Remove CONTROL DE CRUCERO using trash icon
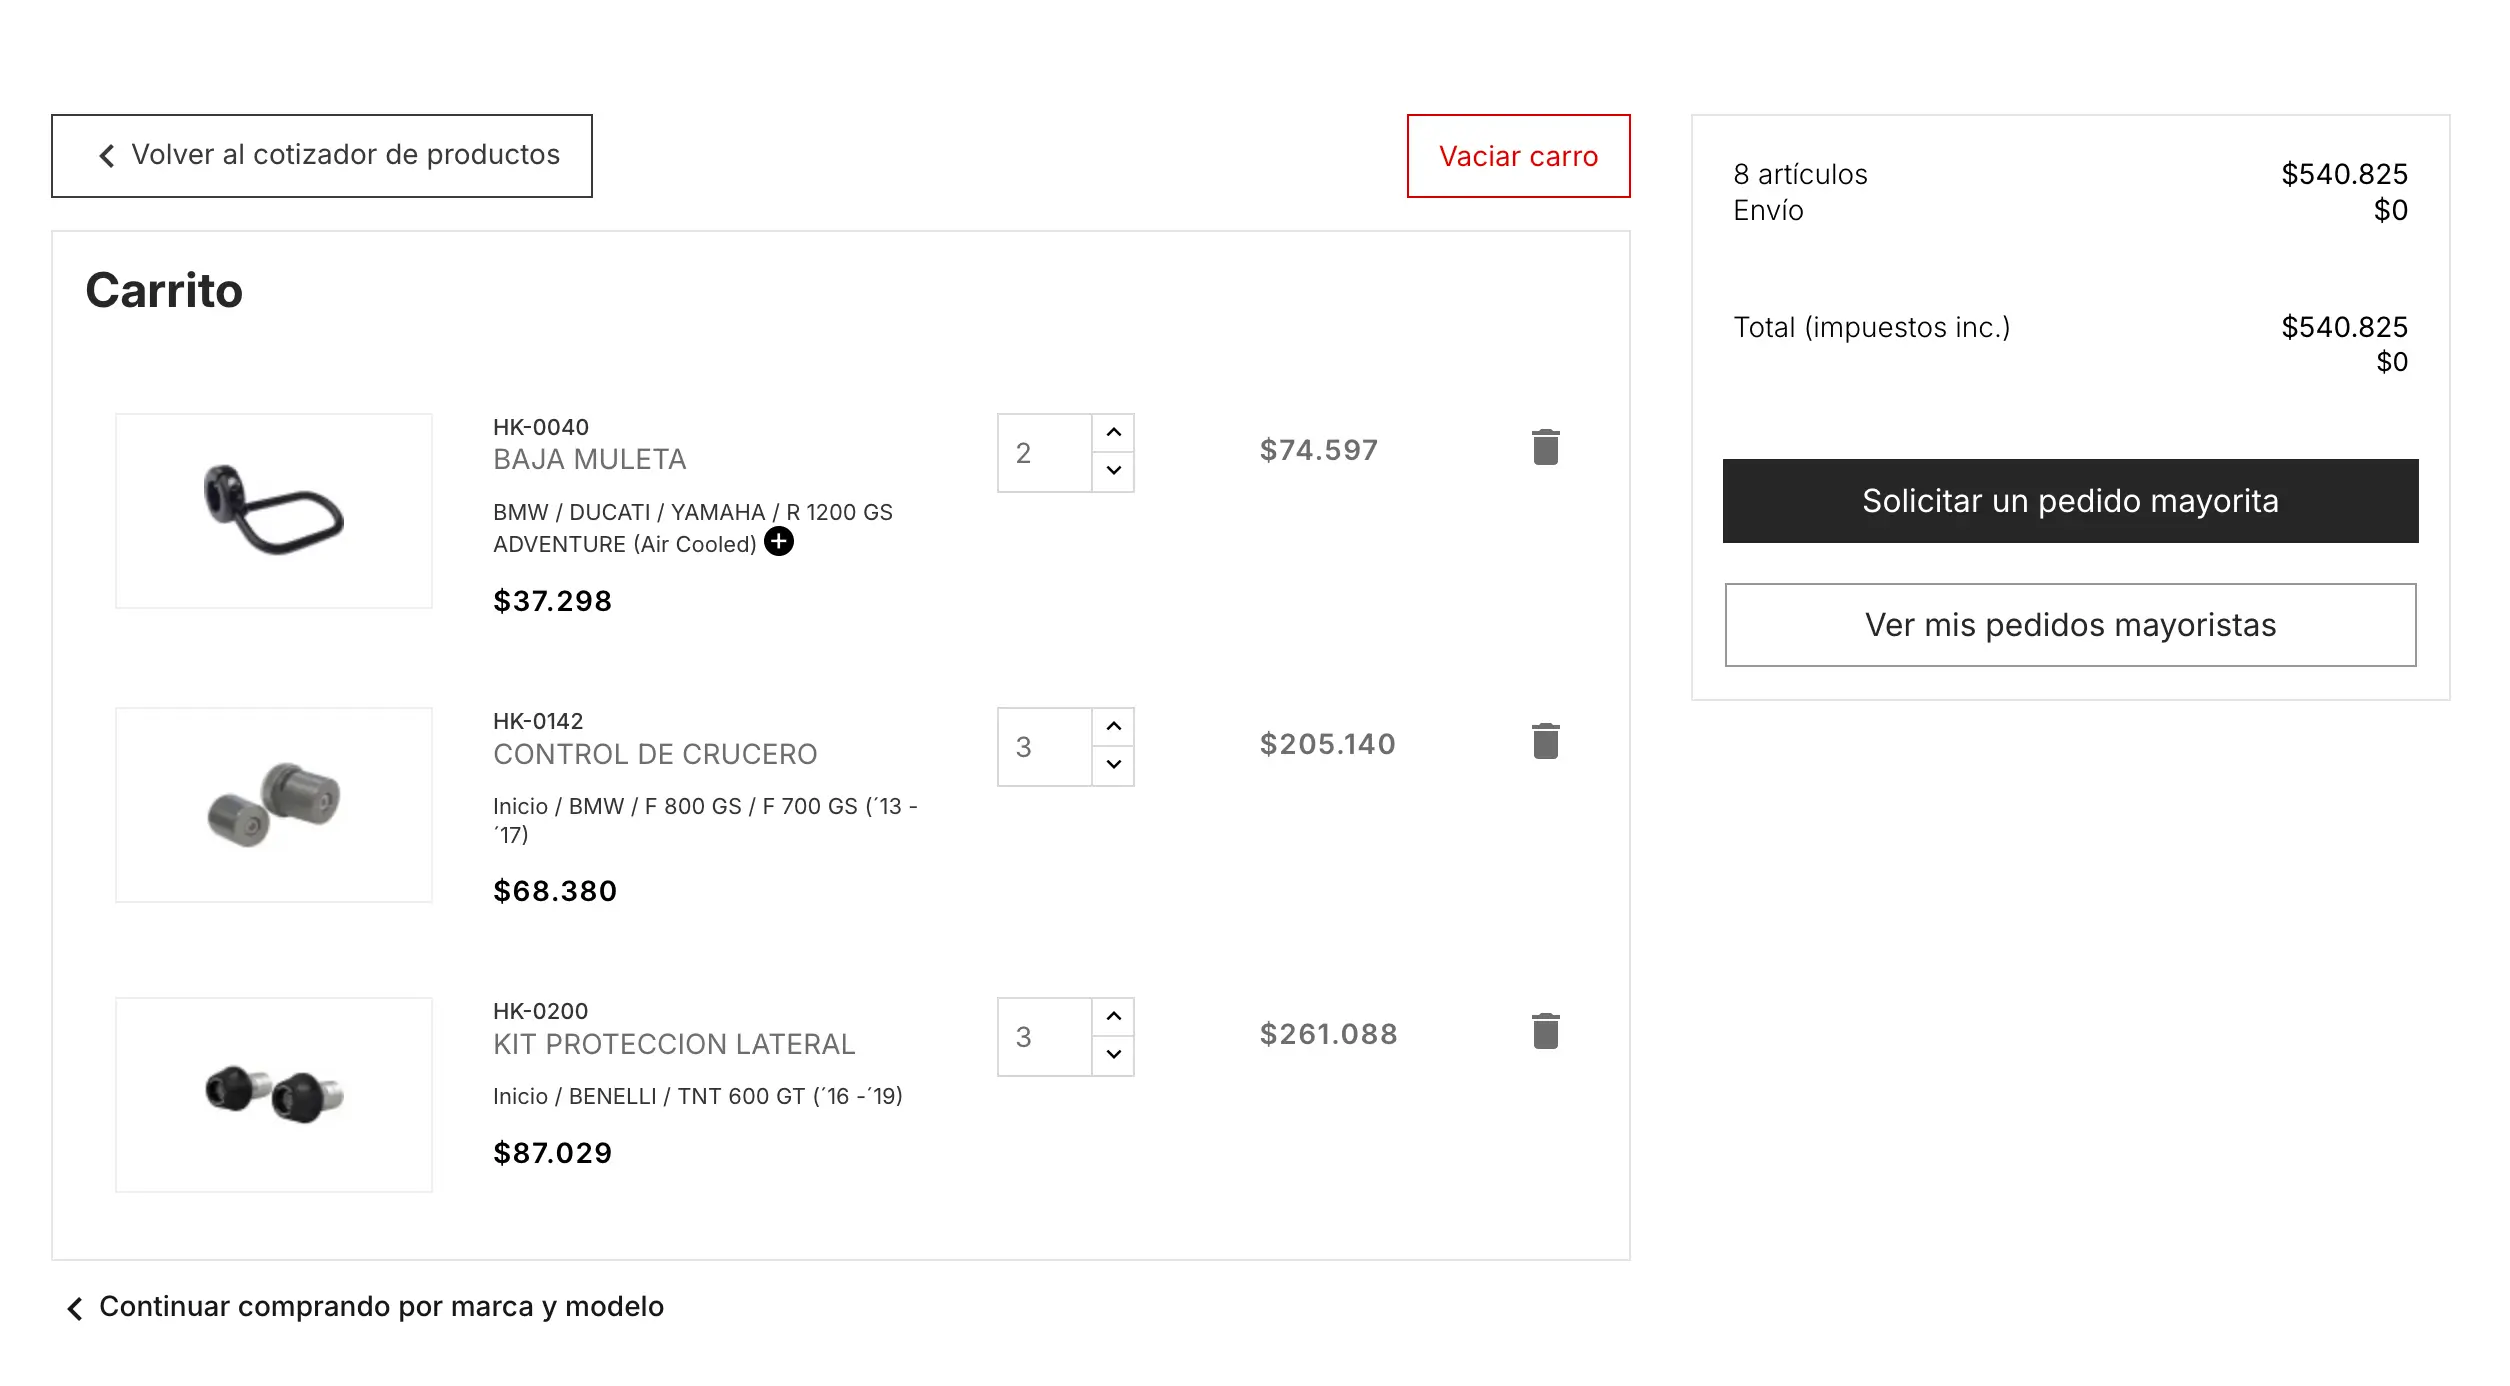 pyautogui.click(x=1545, y=741)
